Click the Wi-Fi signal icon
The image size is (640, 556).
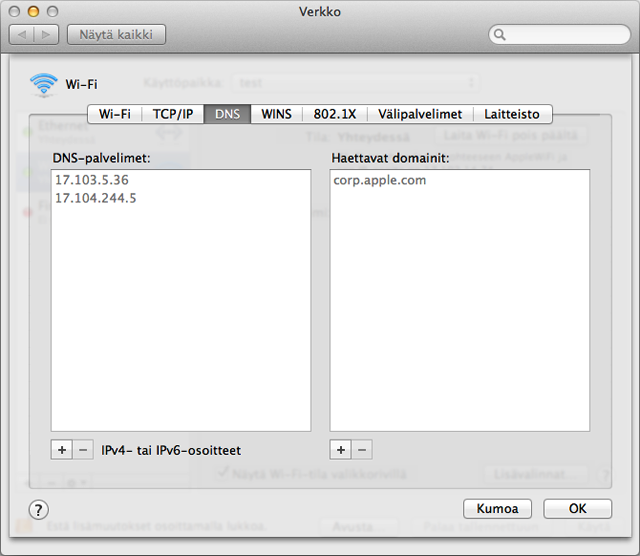tap(44, 85)
